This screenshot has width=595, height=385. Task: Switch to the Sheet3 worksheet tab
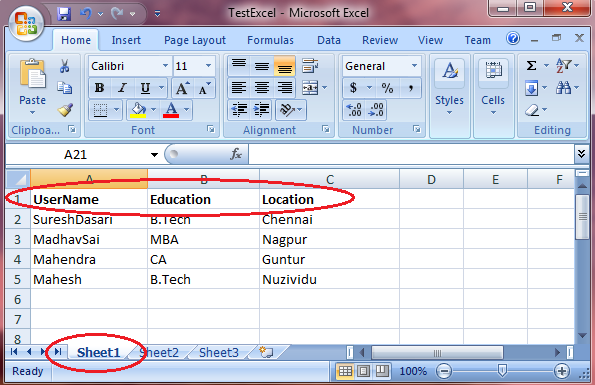coord(219,352)
